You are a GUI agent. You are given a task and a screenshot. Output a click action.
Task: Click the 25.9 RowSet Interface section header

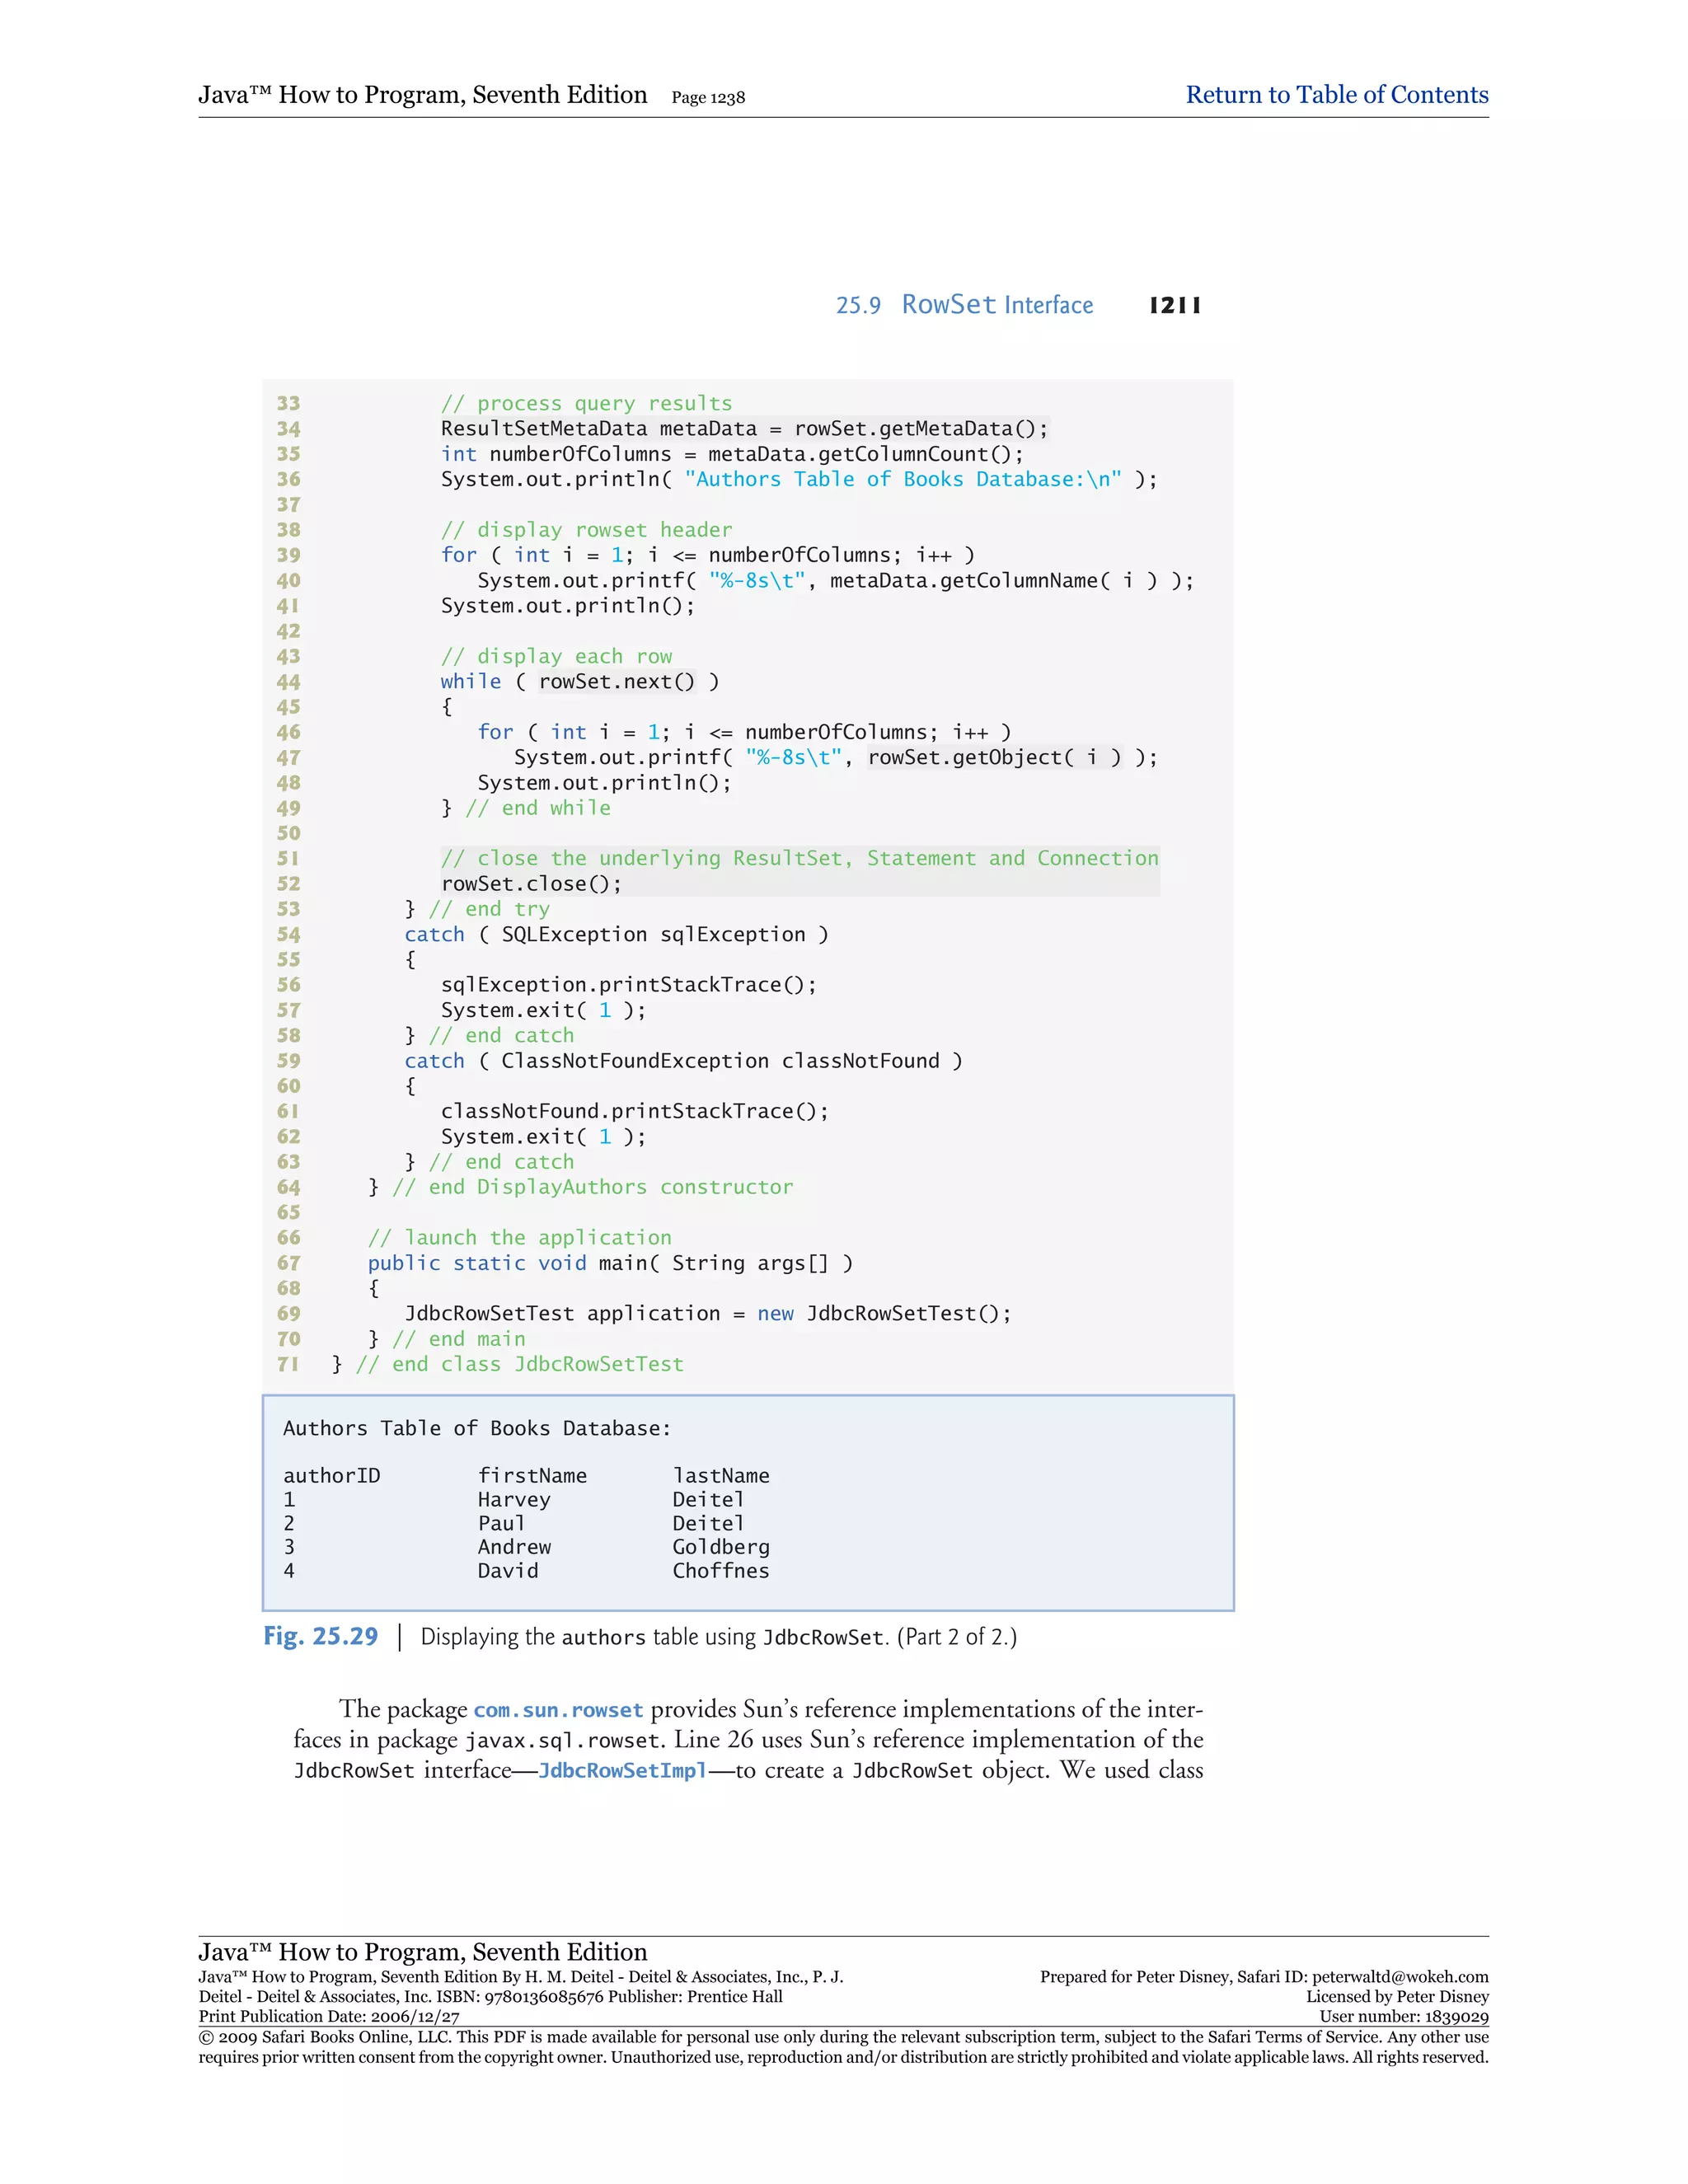click(964, 305)
